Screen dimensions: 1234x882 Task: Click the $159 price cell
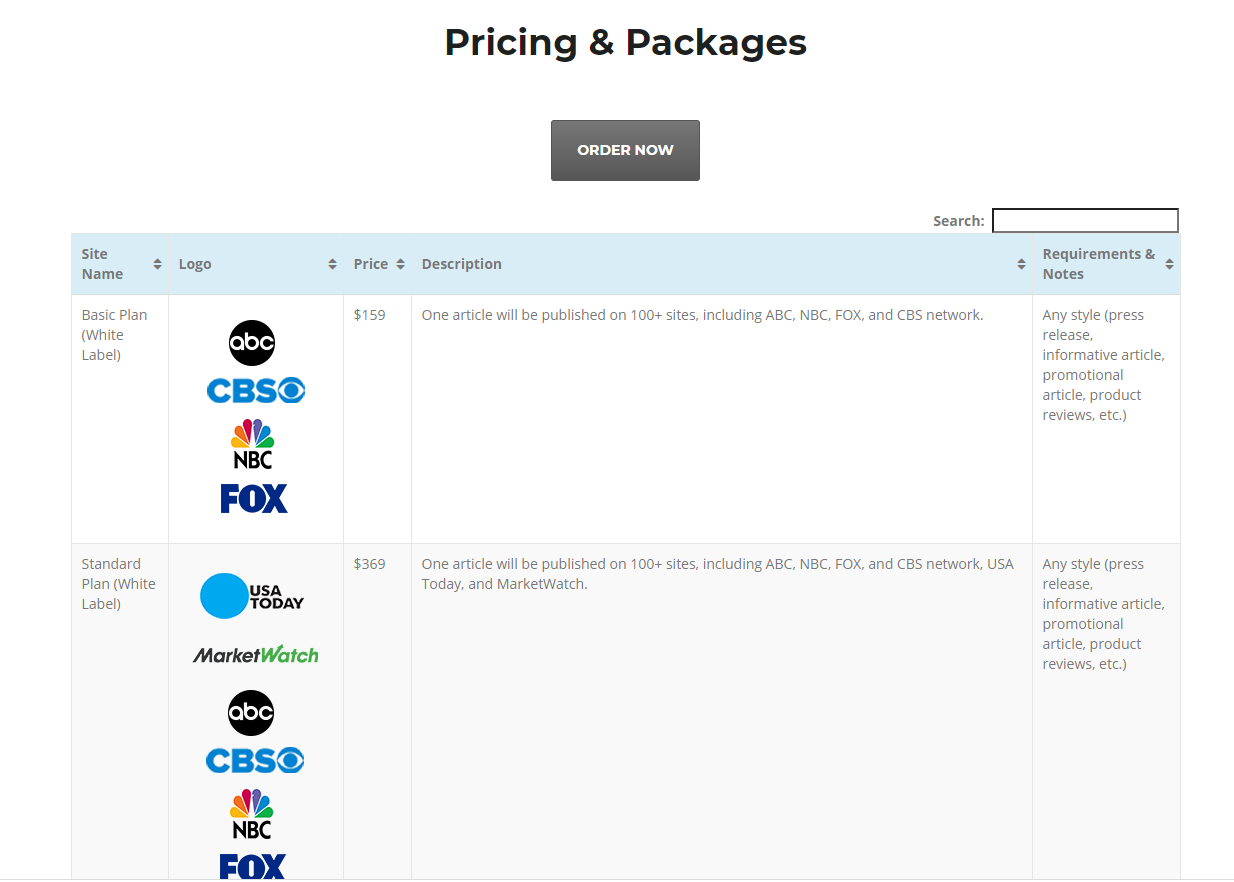click(x=370, y=315)
